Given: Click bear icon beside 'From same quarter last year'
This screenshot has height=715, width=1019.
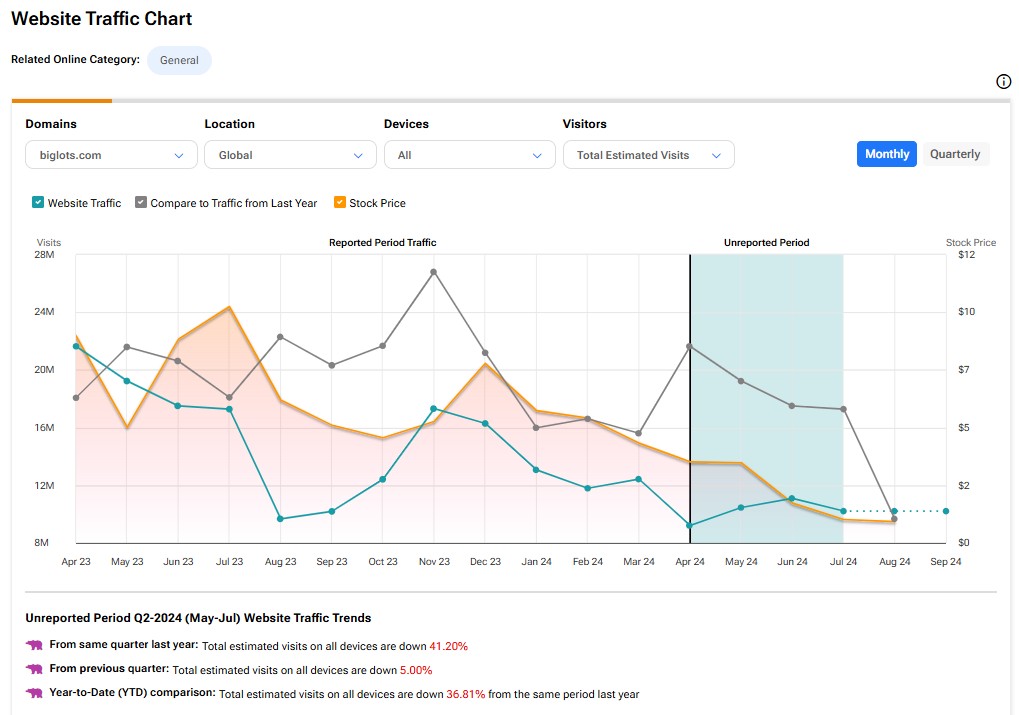Looking at the screenshot, I should tap(34, 645).
